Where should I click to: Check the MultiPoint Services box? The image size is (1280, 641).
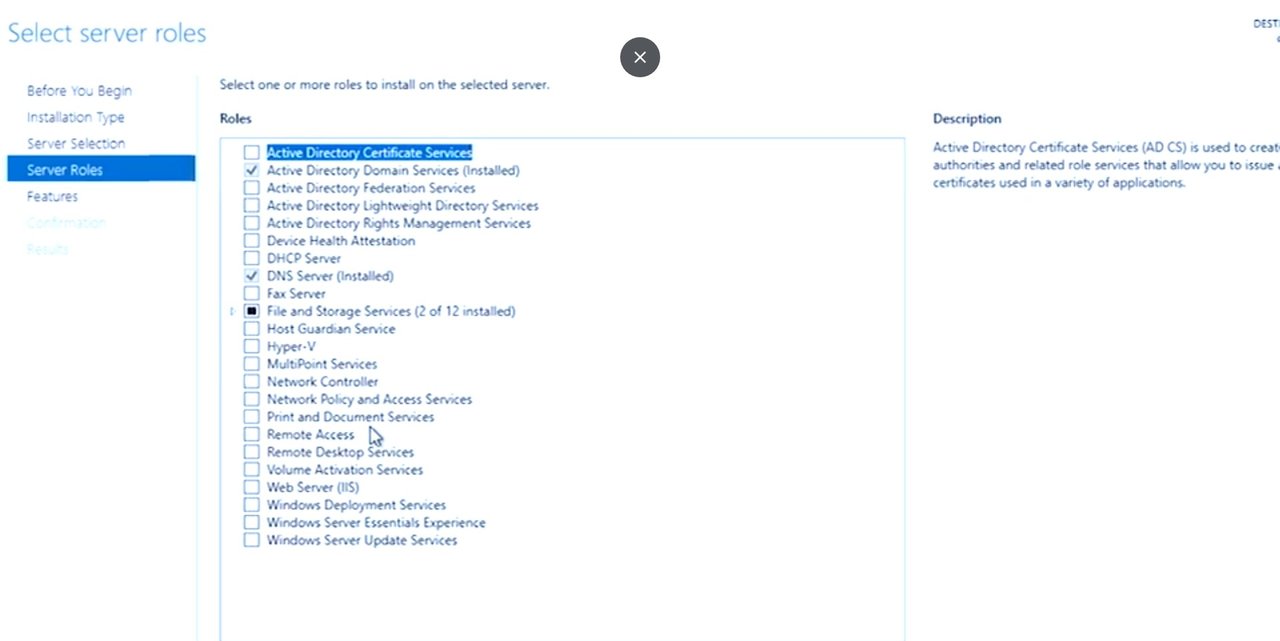point(251,364)
